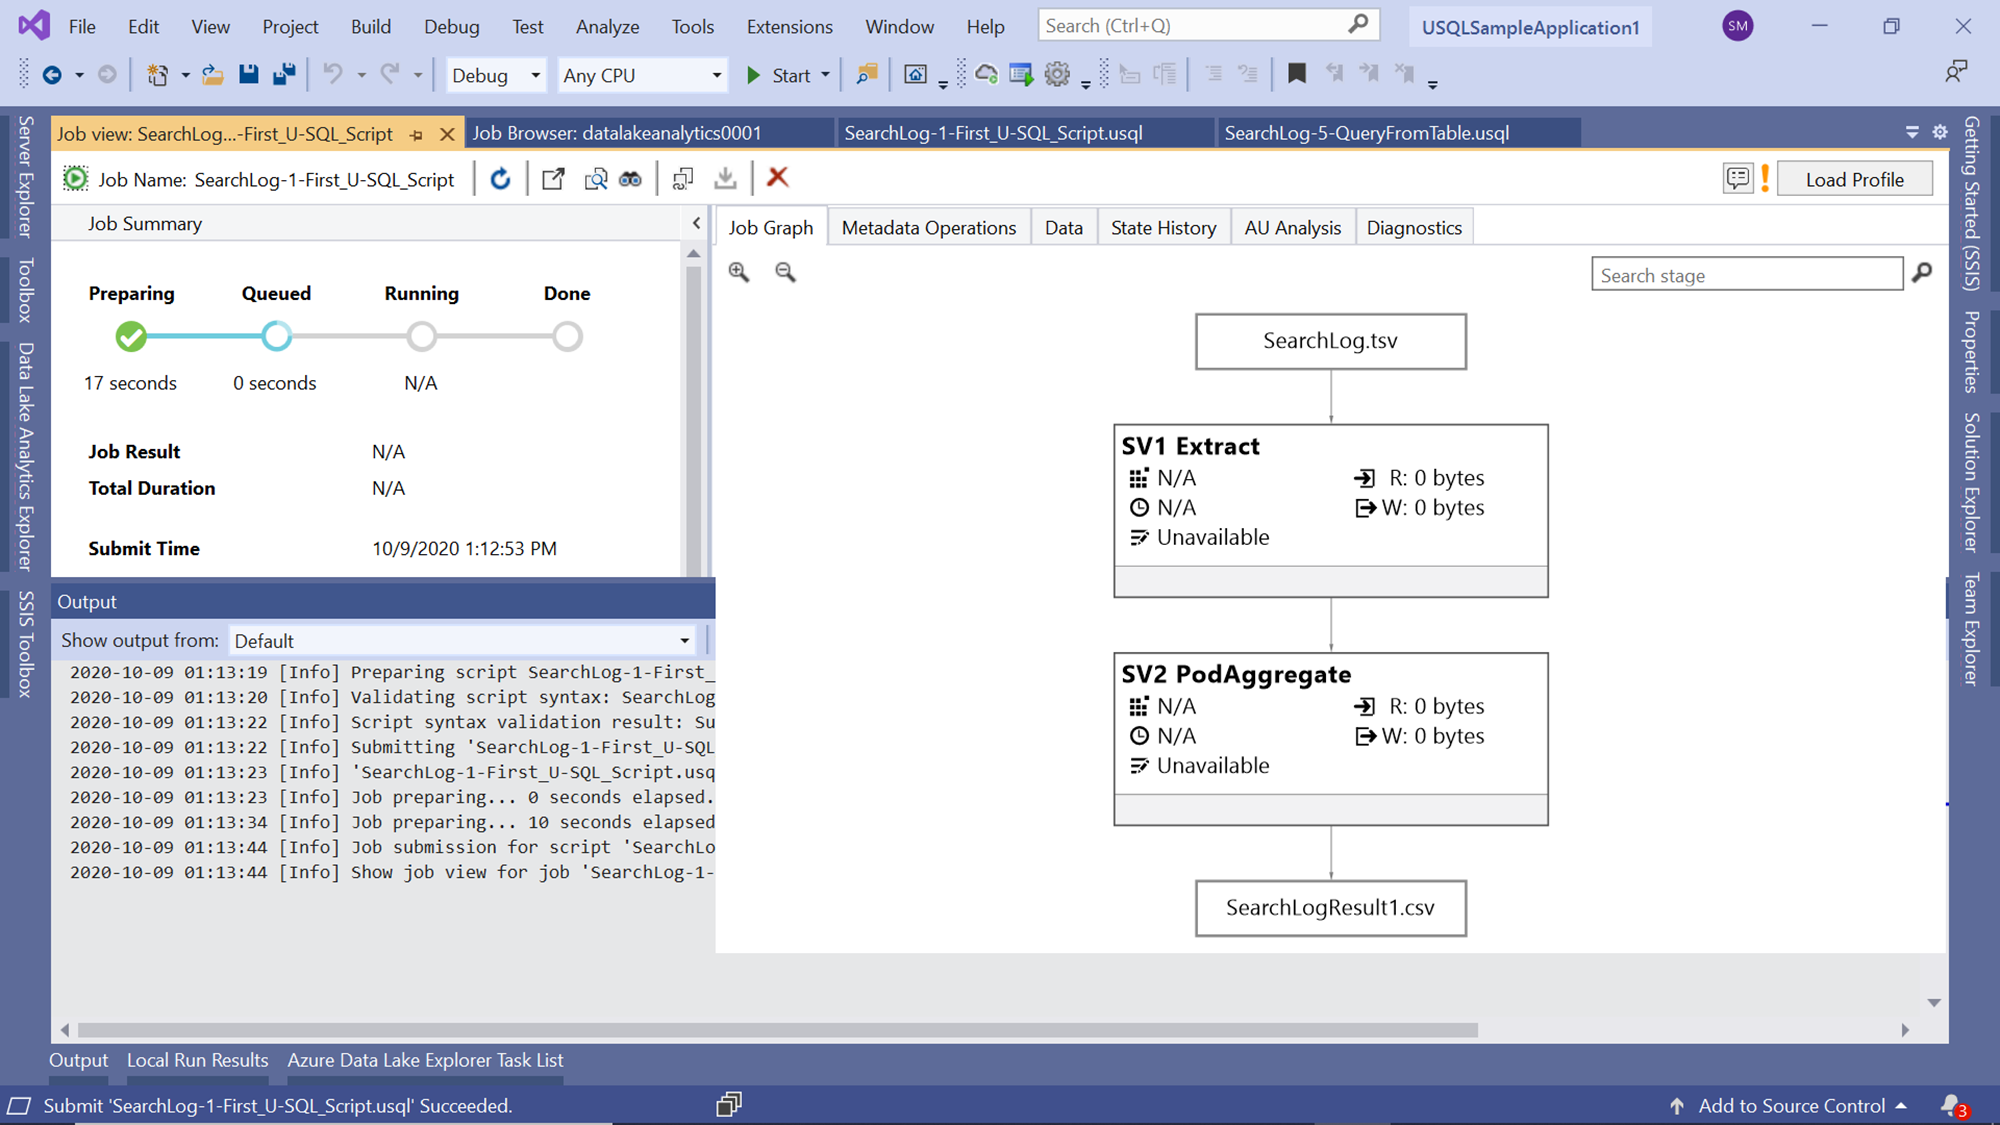Switch to the AU Analysis tab
This screenshot has width=2000, height=1125.
point(1292,228)
